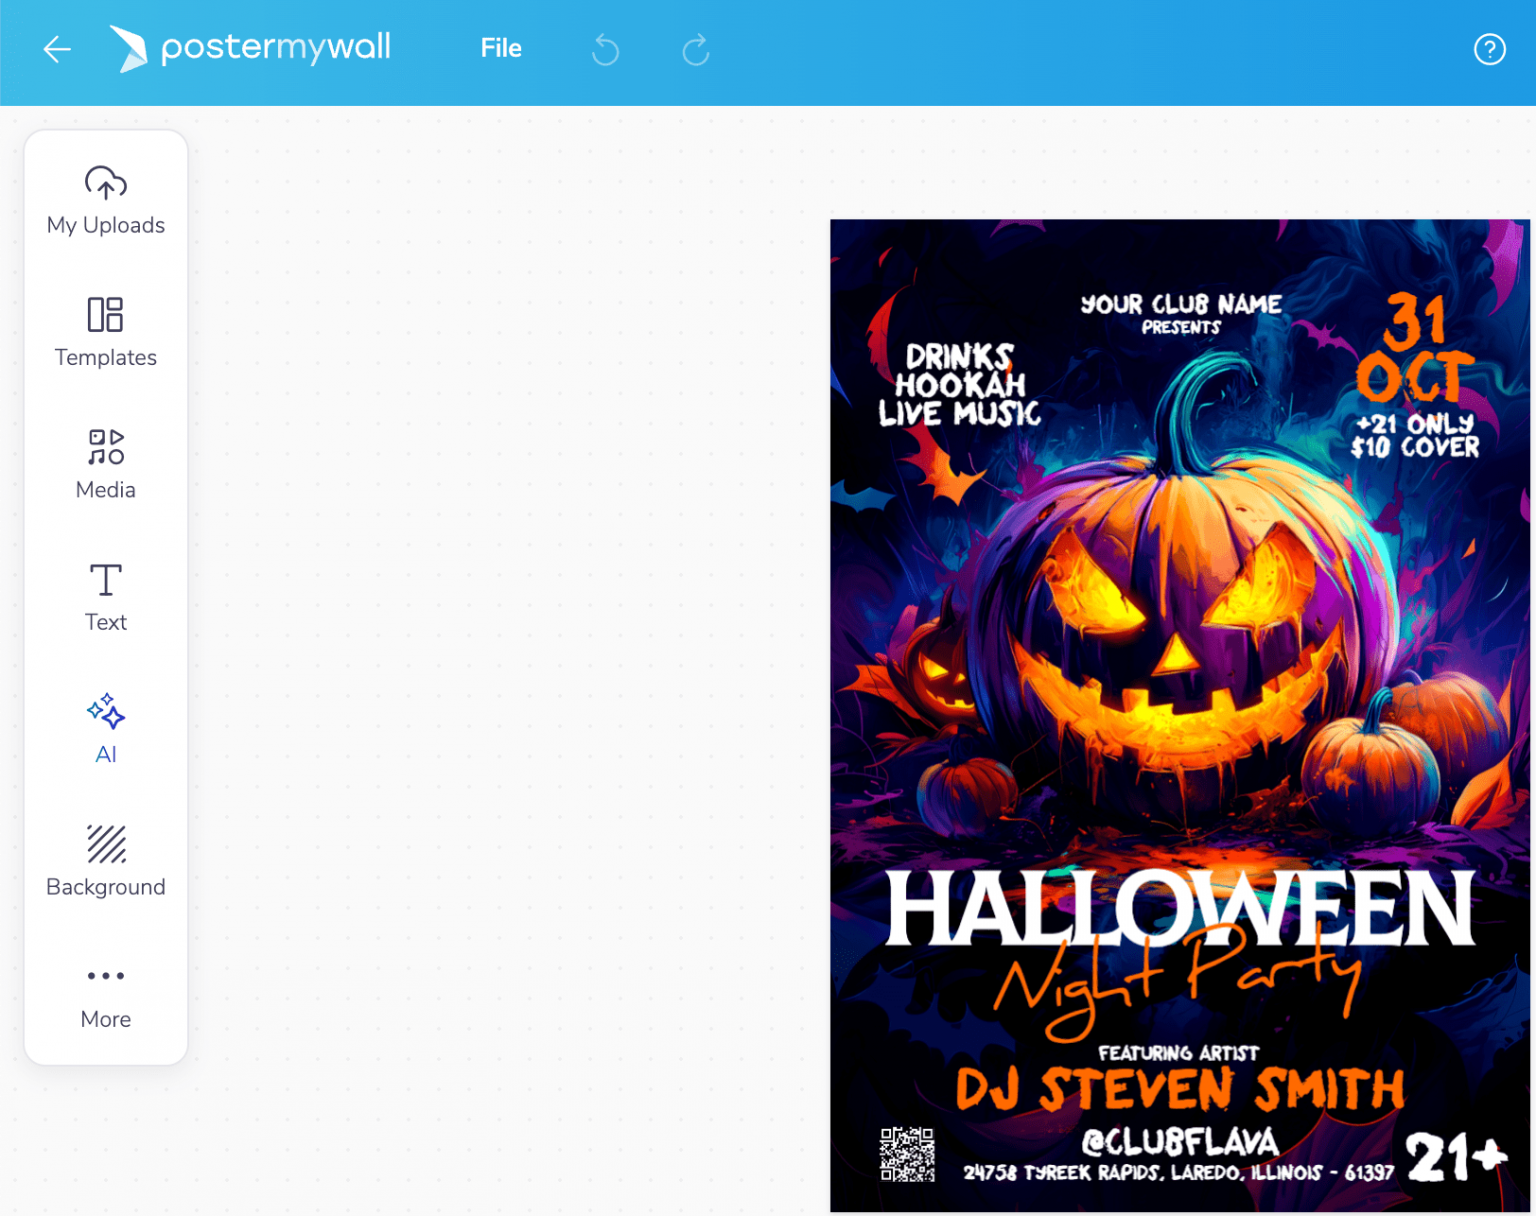Open the My Uploads panel
1536x1216 pixels.
click(106, 201)
